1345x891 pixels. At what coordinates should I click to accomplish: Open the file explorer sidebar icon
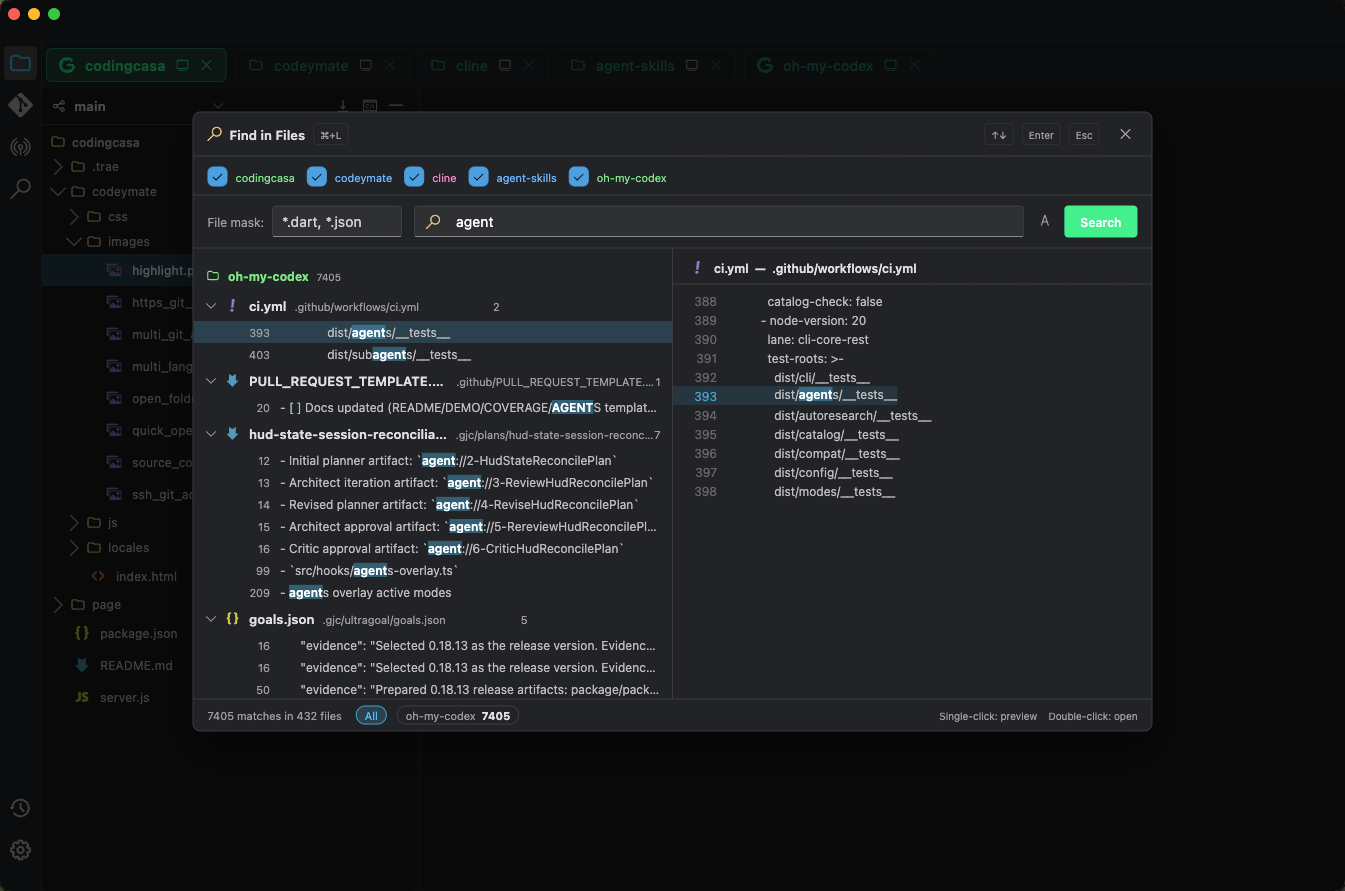tap(20, 64)
